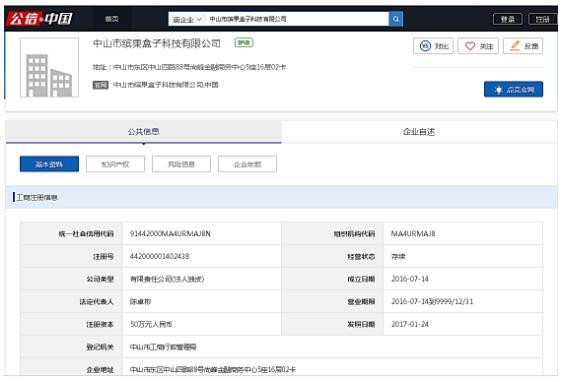Screen dimensions: 562x382
Task: Click the 公信中国 site logo
Action: click(40, 19)
